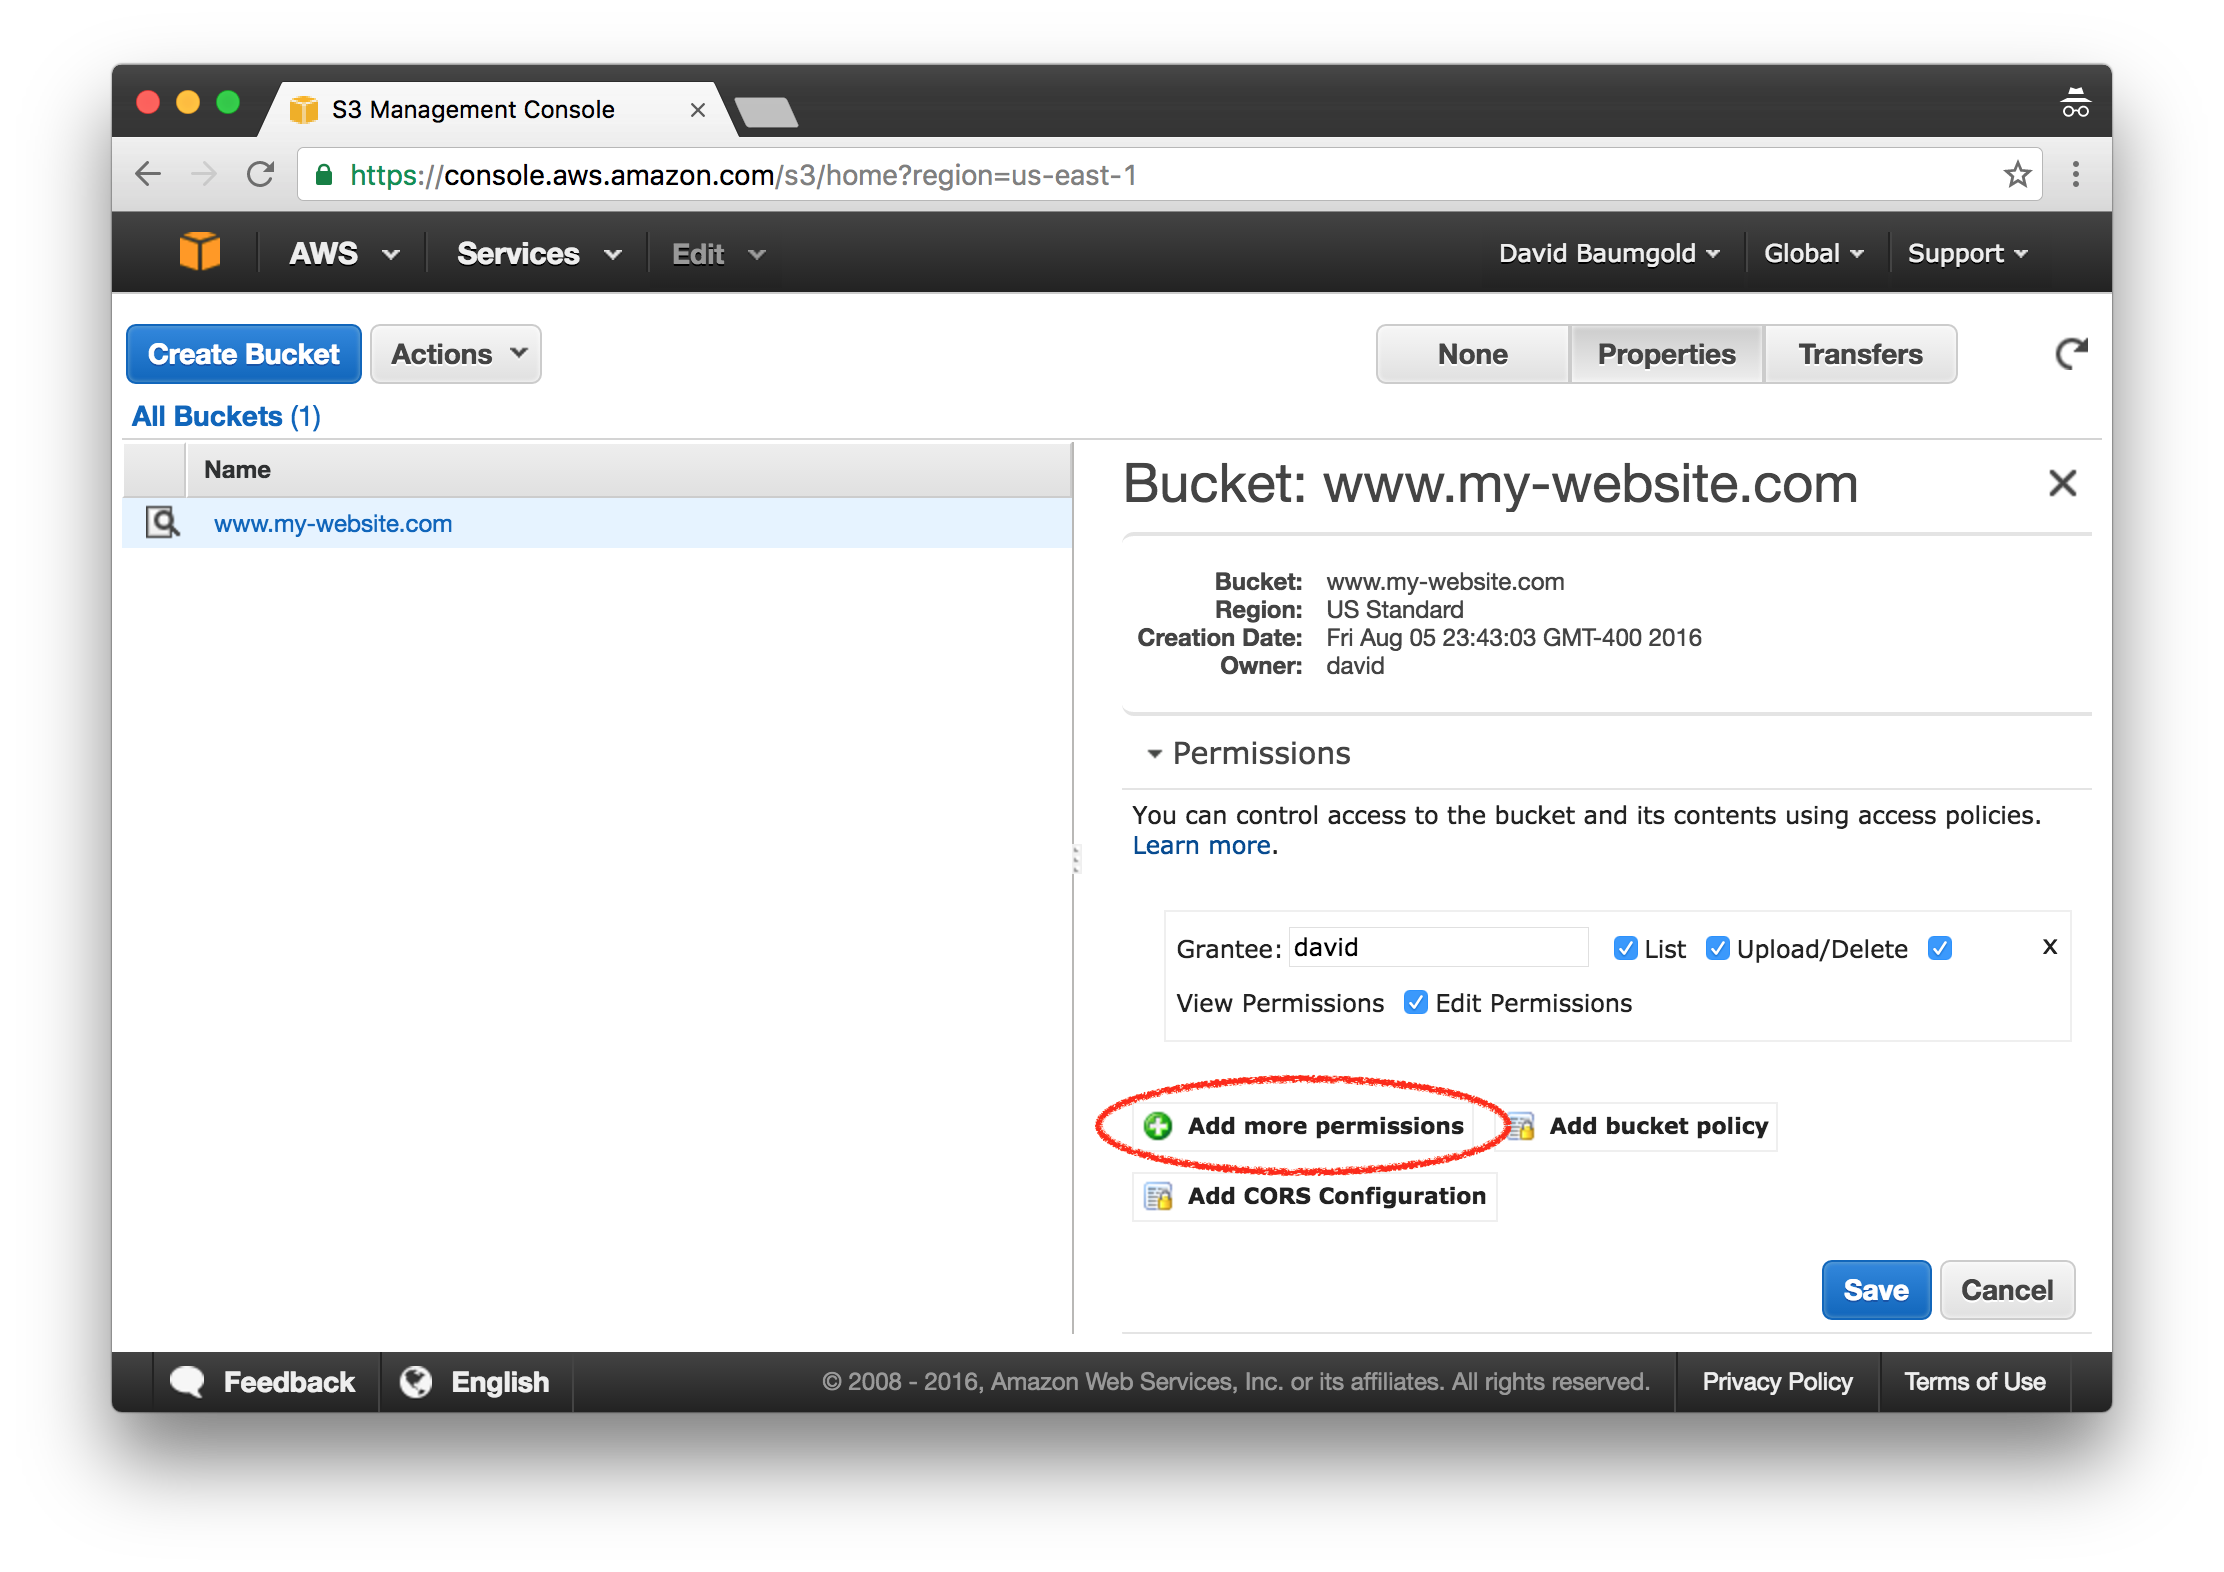Click the magnifier icon beside www.my-website.com
Viewport: 2224px width, 1572px height.
click(x=162, y=522)
